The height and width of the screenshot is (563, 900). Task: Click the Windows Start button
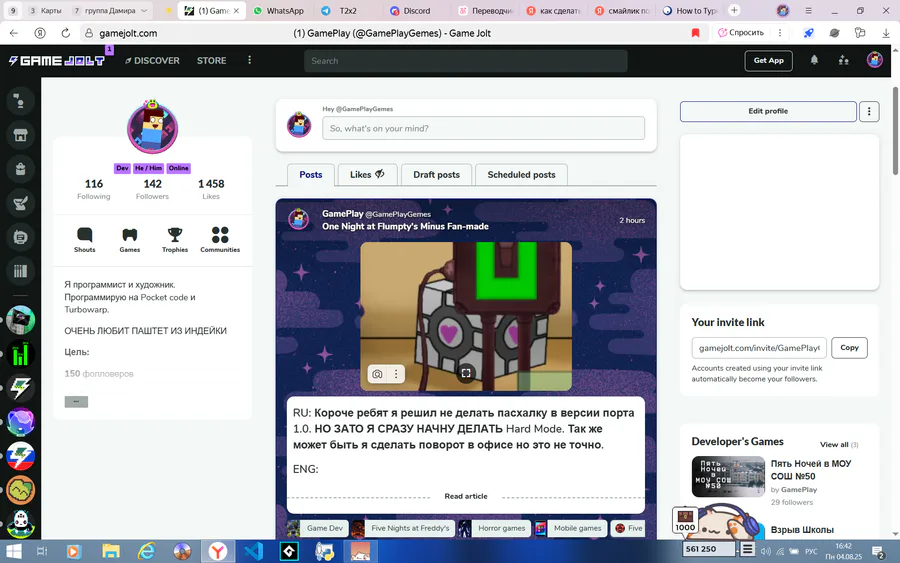(x=13, y=551)
